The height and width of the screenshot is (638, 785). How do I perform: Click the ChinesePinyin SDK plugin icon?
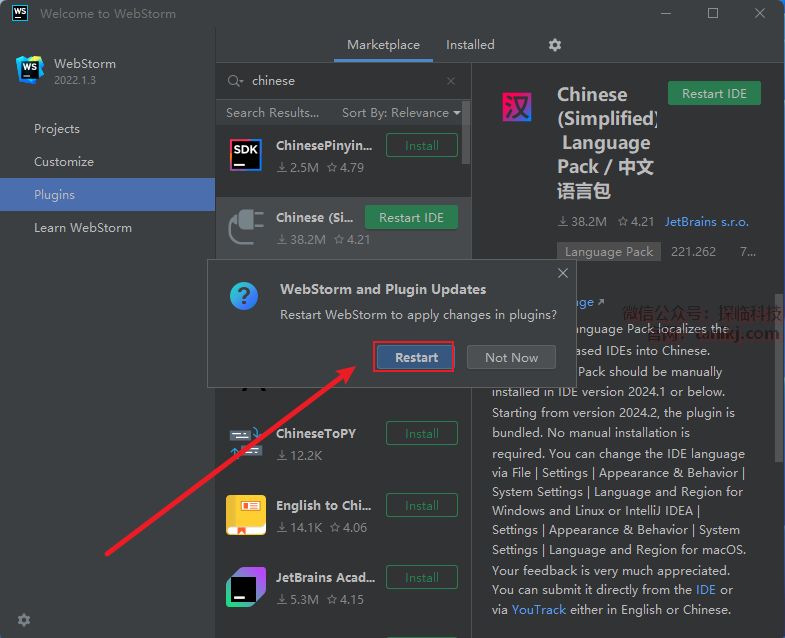[245, 155]
